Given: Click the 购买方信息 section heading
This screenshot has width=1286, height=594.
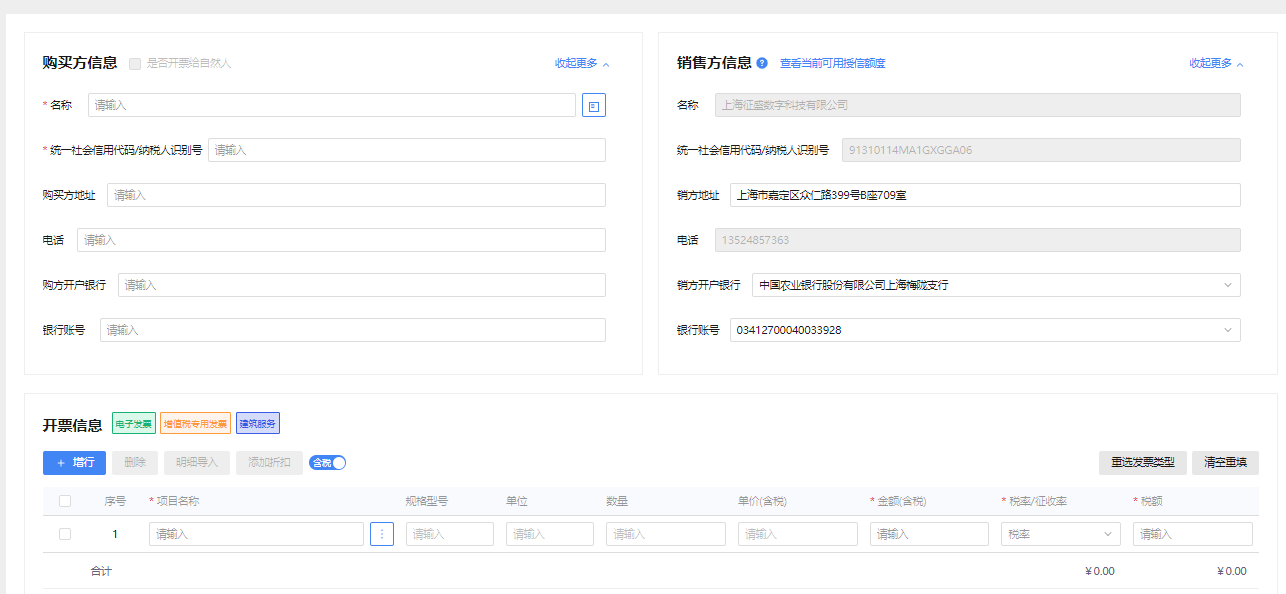Looking at the screenshot, I should coord(80,63).
